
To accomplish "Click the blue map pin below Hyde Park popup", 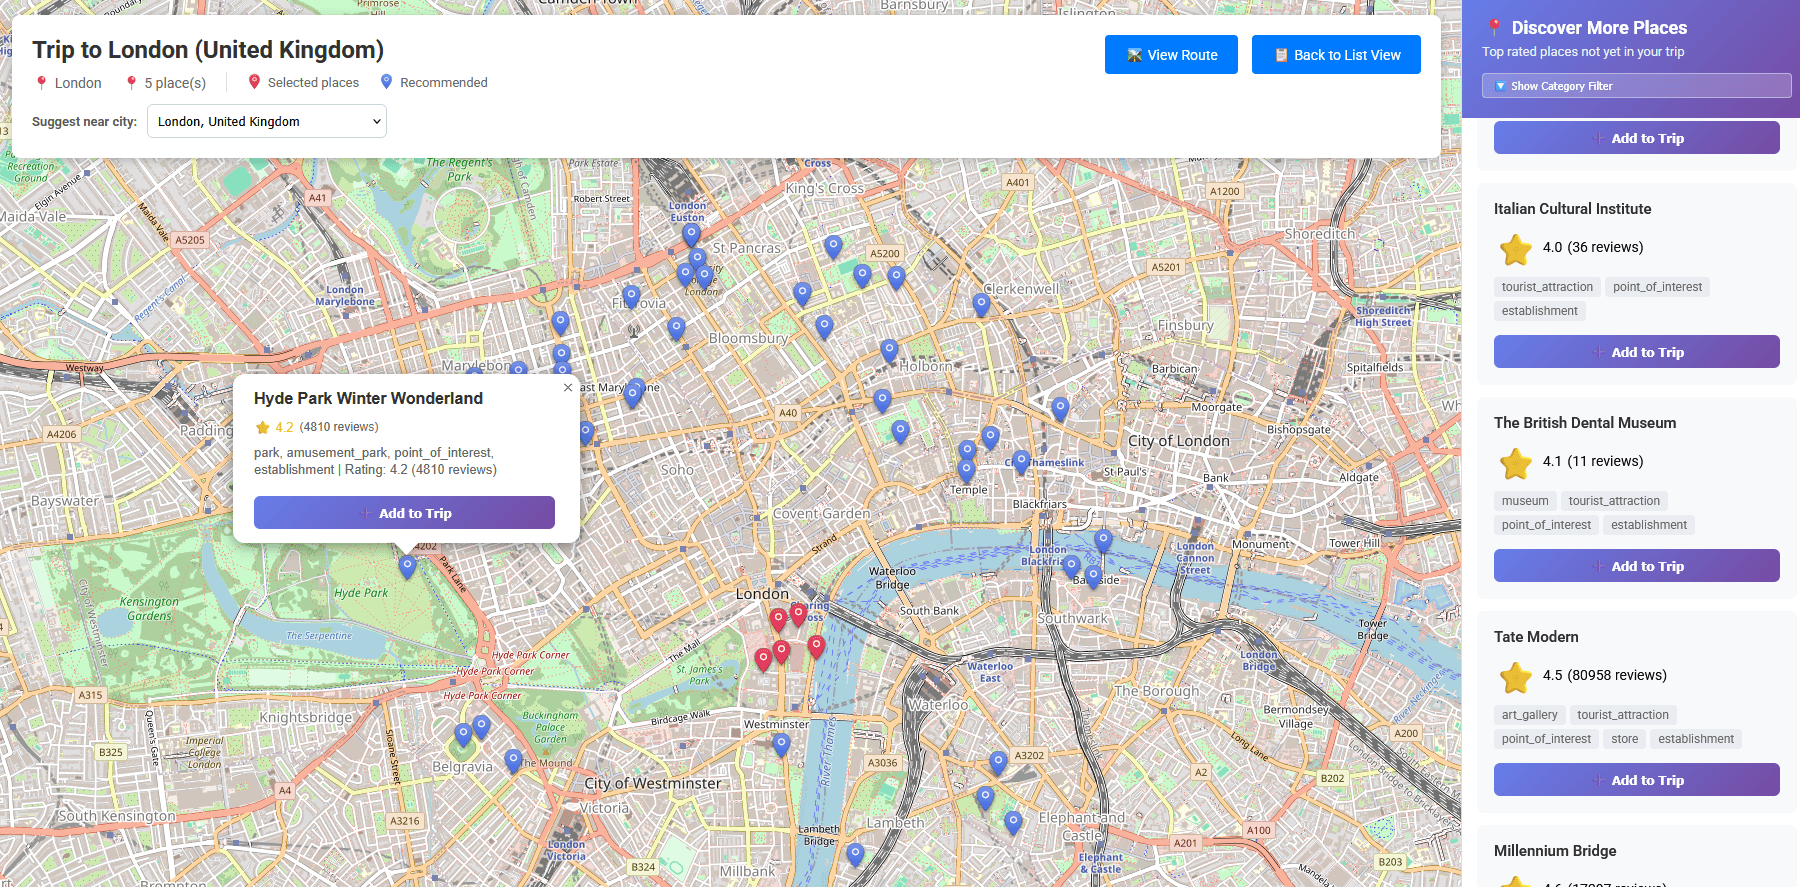I will [x=407, y=567].
